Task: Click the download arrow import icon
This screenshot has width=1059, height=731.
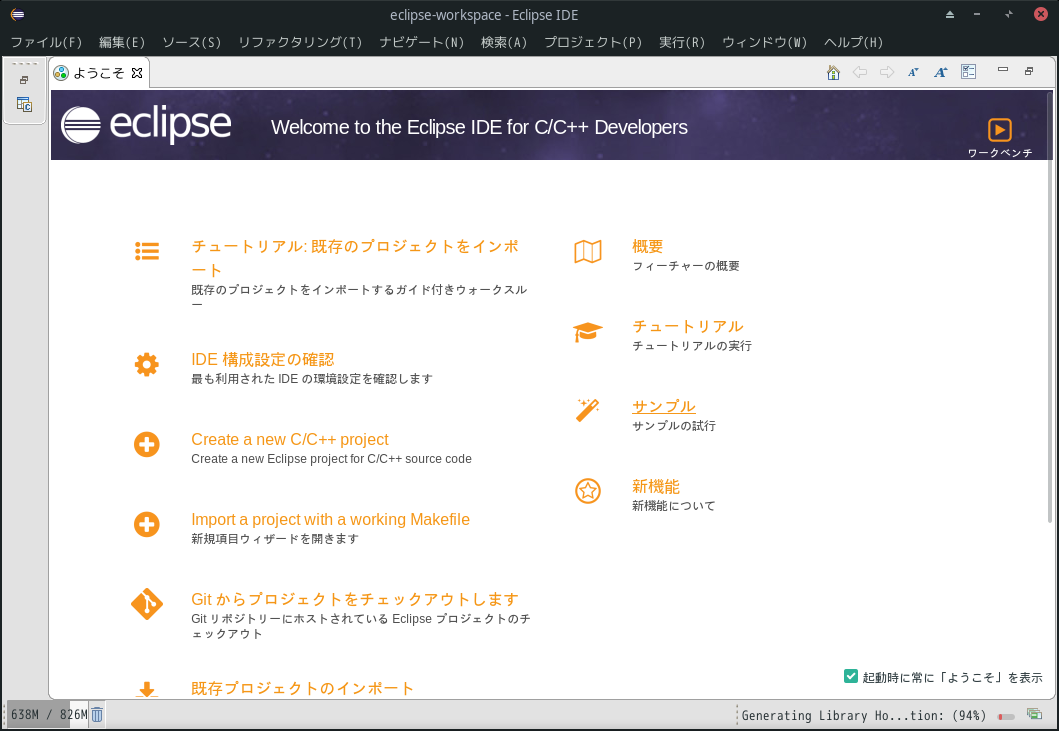Action: tap(147, 689)
